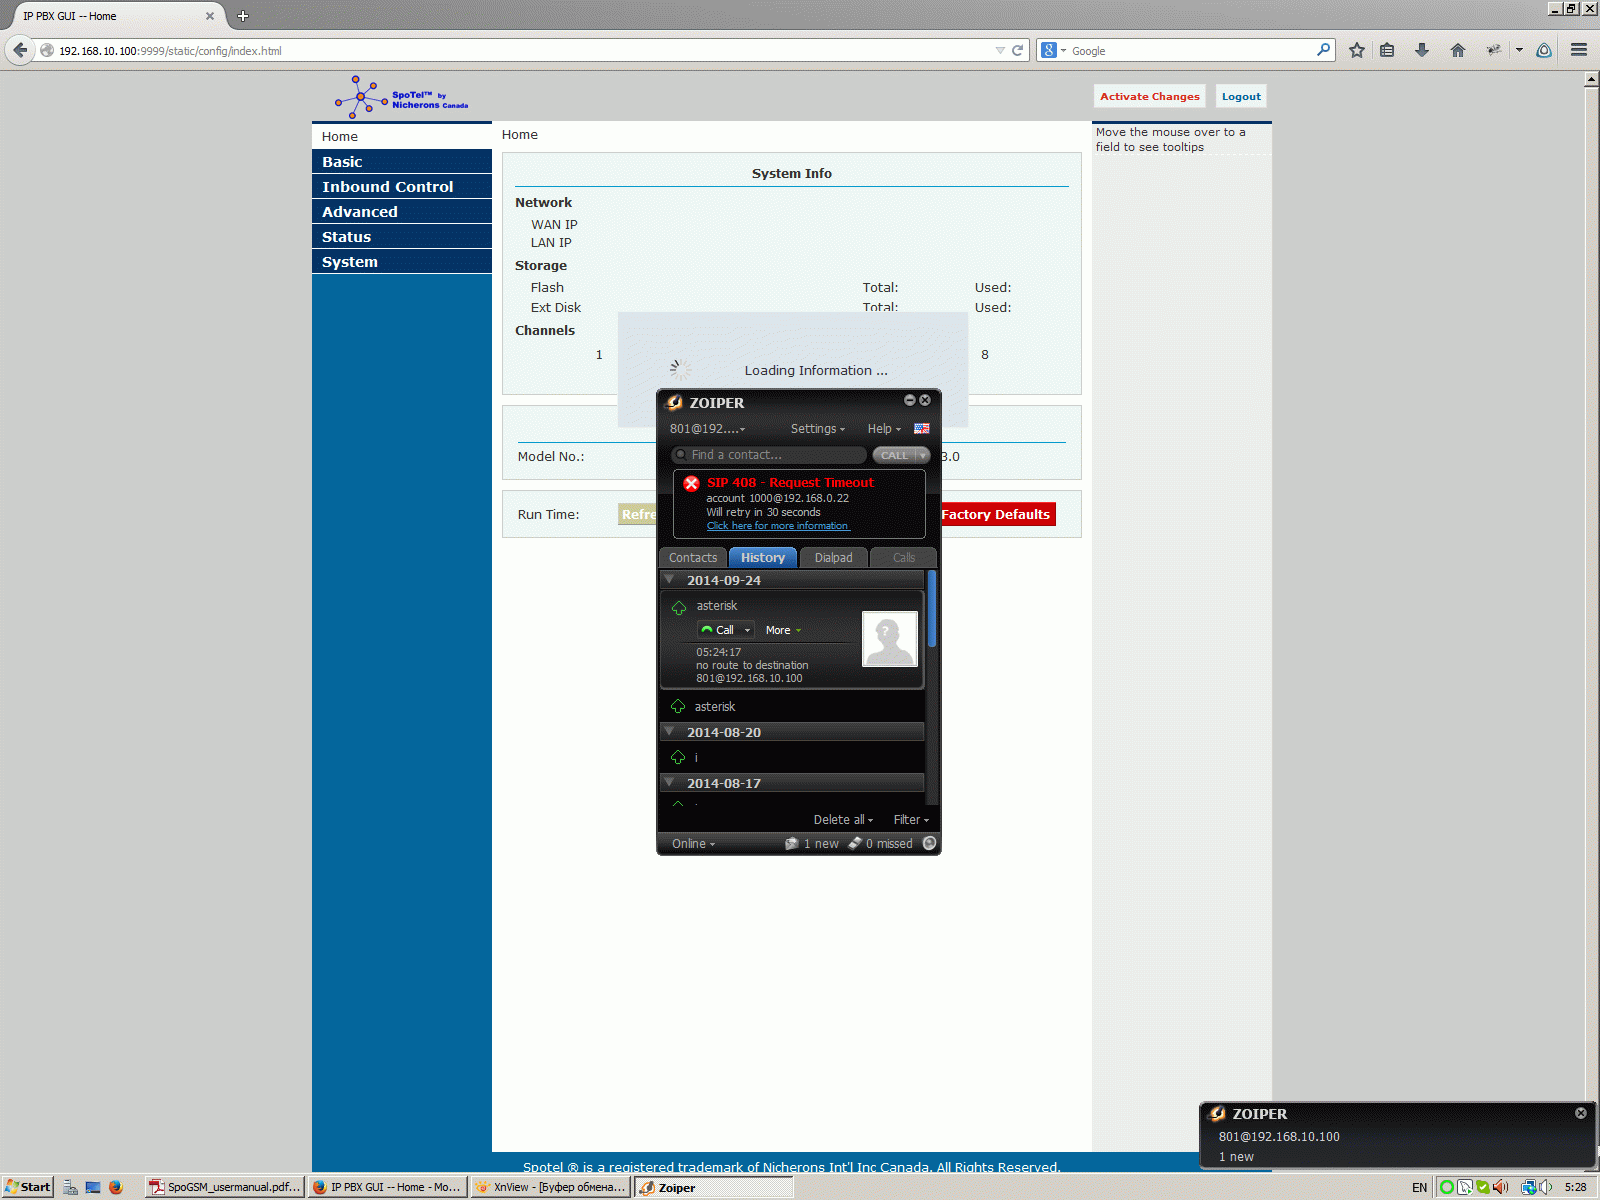Click the contact avatar thumbnail for asterisk
Screen dimensions: 1600x1200
click(890, 639)
